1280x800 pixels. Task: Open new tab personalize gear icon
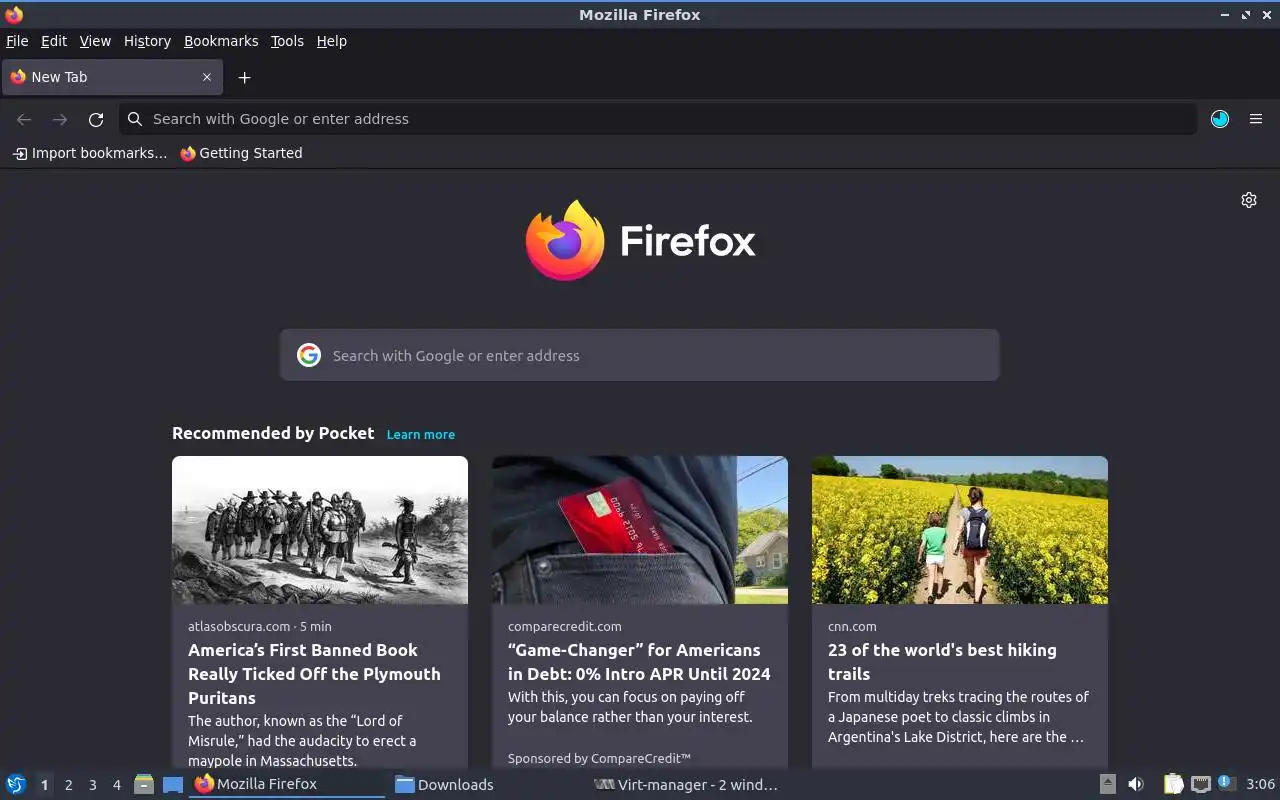point(1249,200)
